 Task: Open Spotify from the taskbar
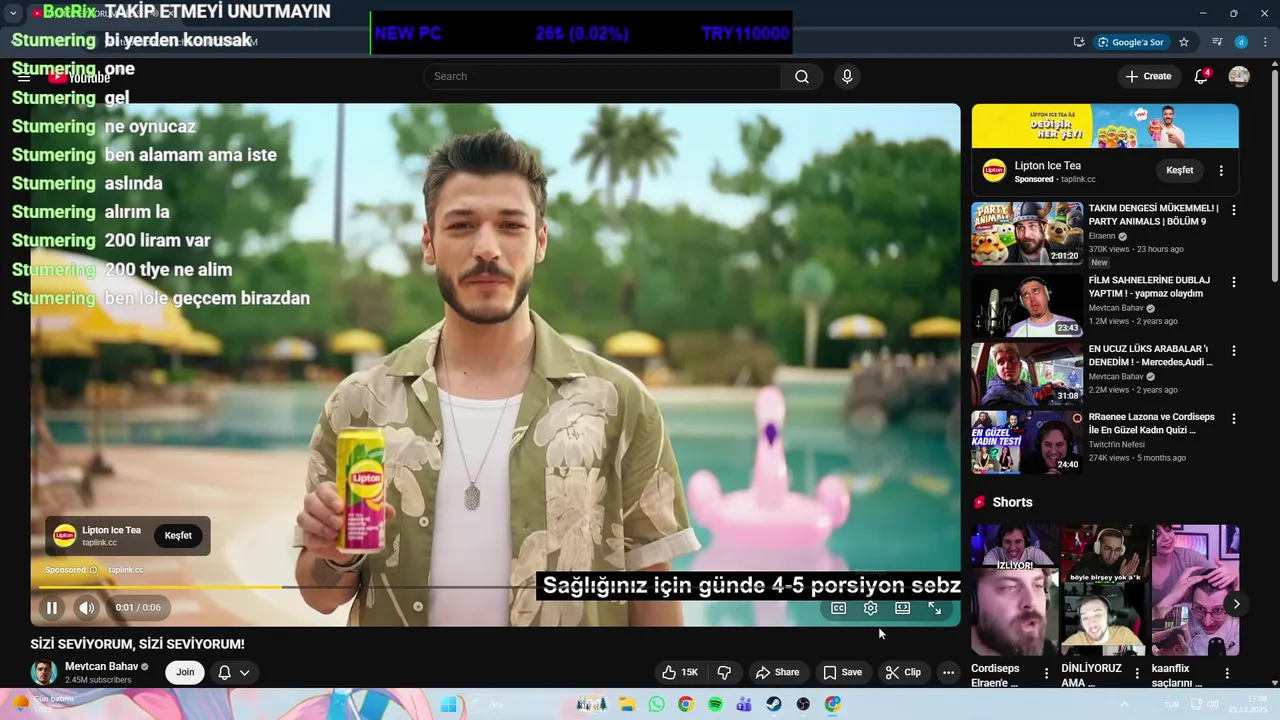pyautogui.click(x=715, y=704)
